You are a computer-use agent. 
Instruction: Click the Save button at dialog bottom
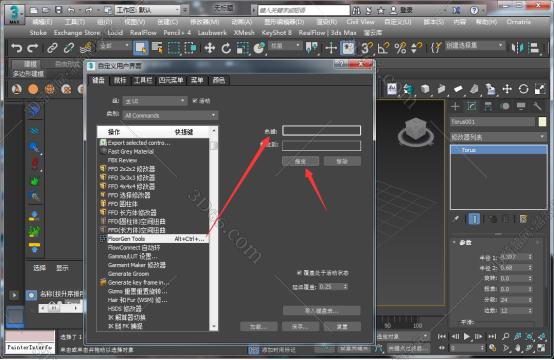(300, 326)
